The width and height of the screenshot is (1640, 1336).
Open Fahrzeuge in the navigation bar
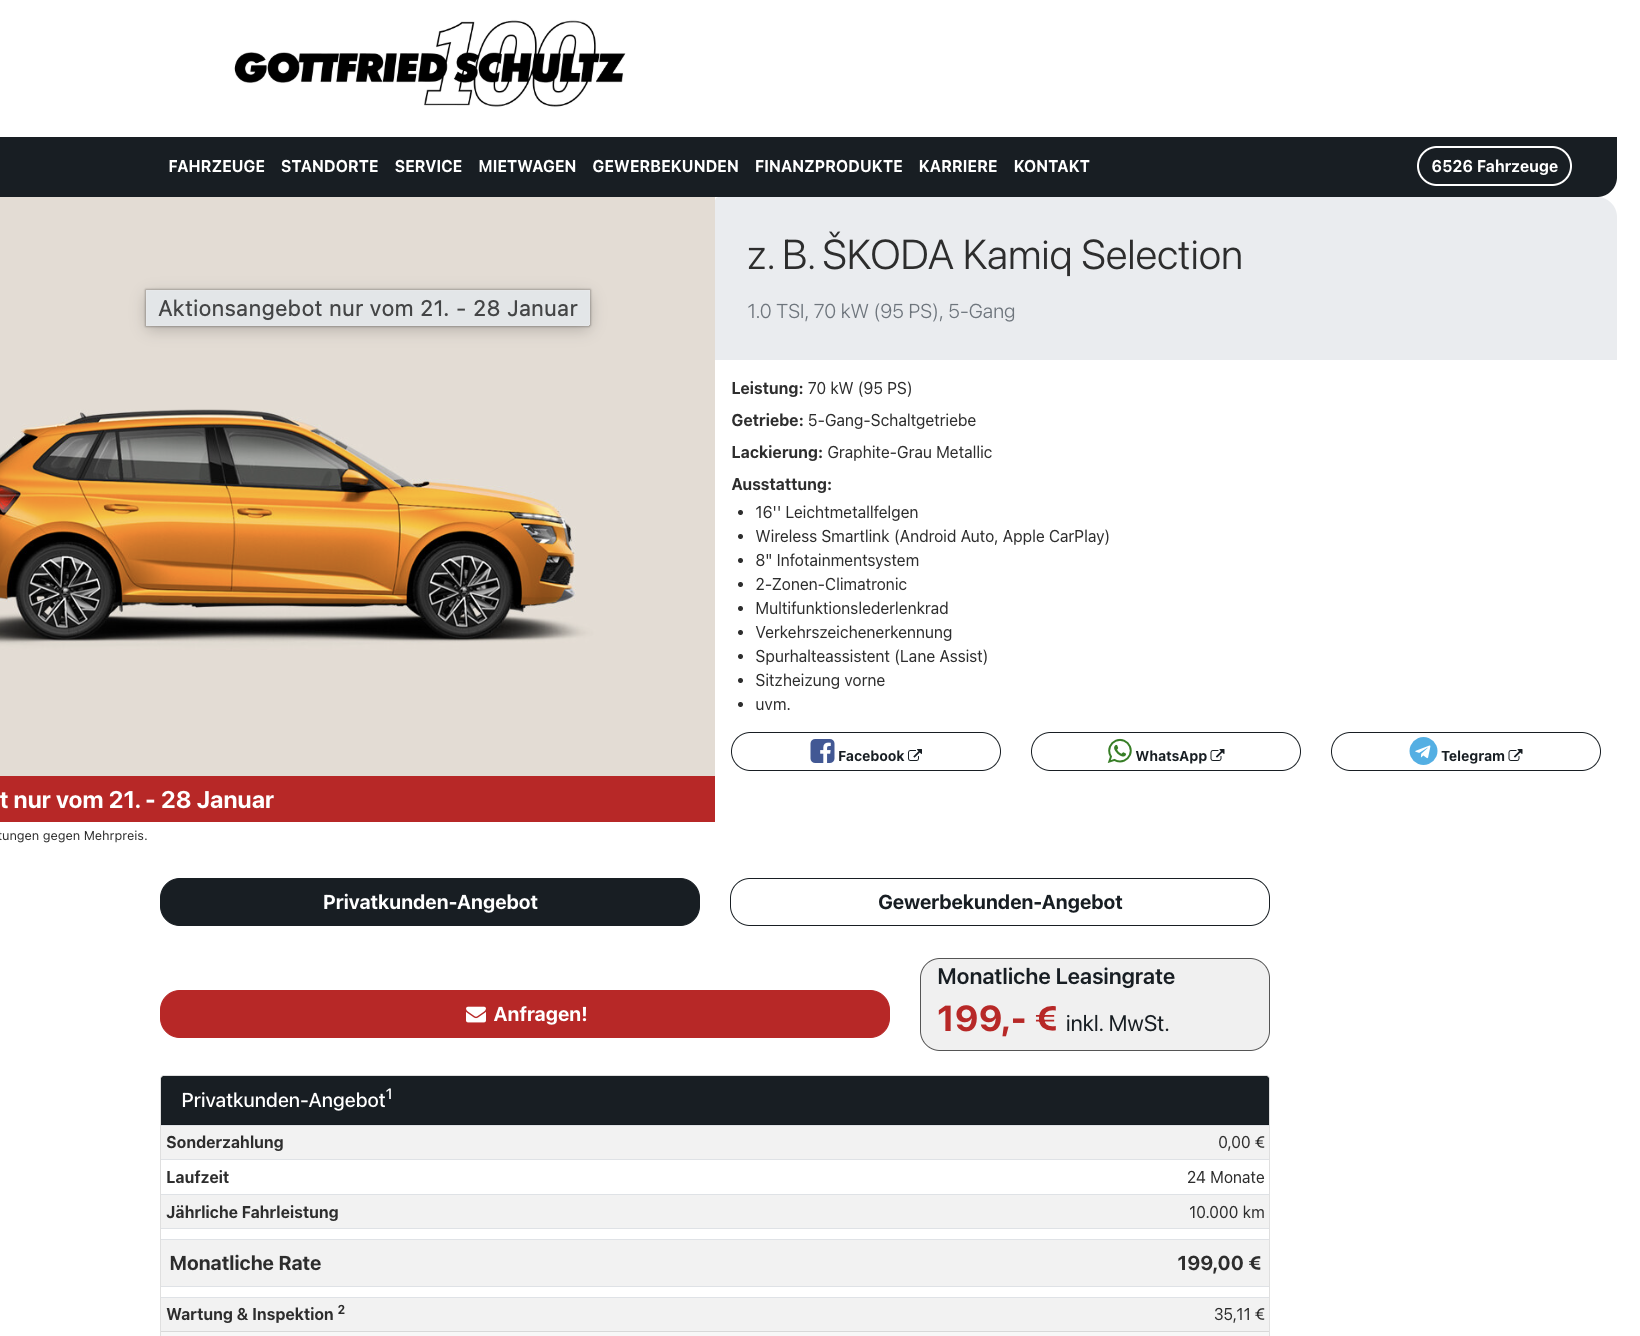(x=216, y=166)
